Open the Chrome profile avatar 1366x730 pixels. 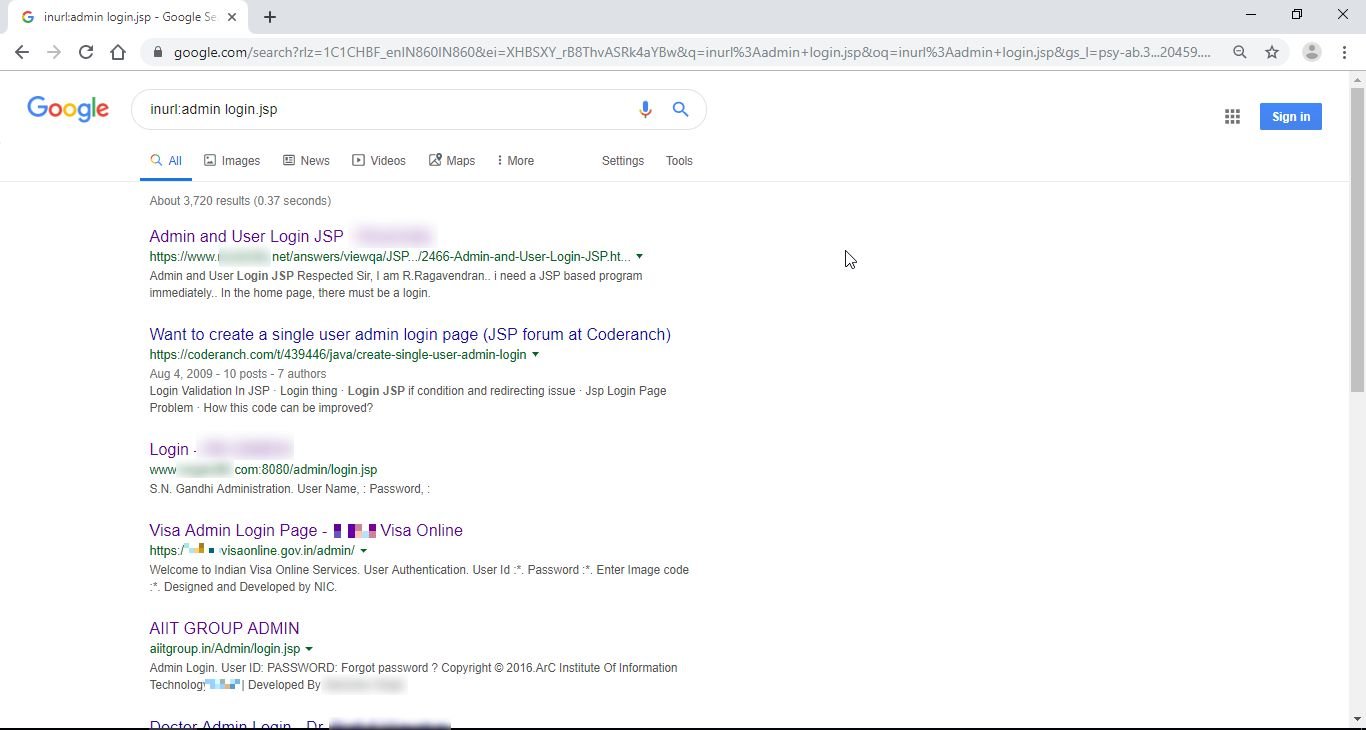1312,52
